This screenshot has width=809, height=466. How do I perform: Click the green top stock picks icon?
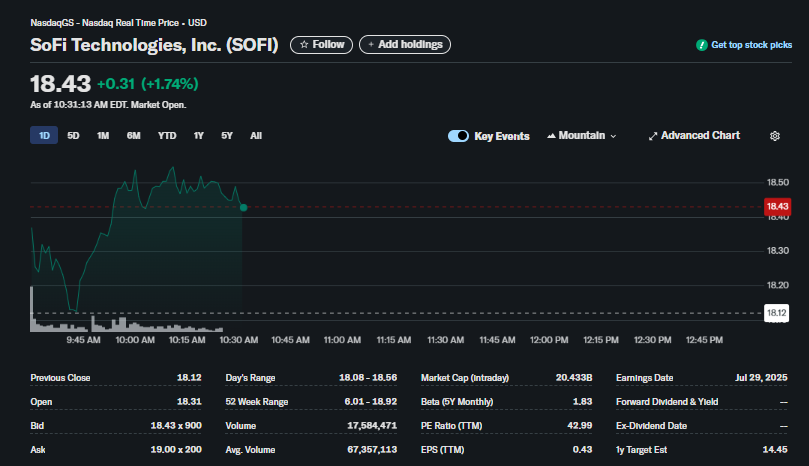tap(702, 45)
